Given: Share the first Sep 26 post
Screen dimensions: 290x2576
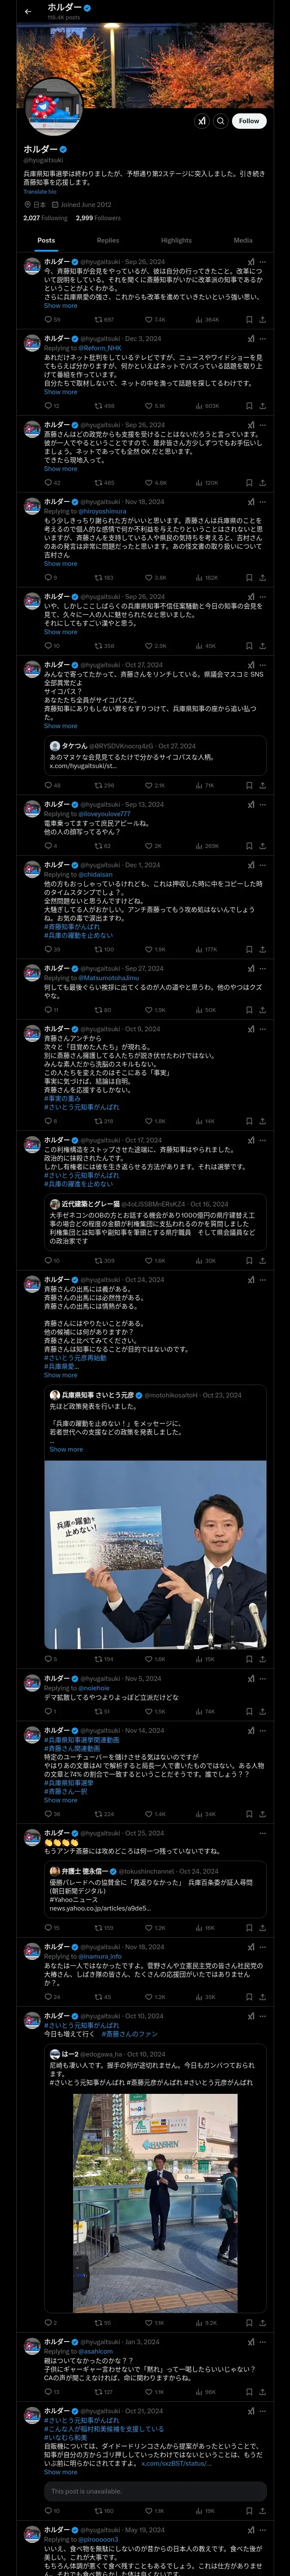Looking at the screenshot, I should [x=263, y=320].
